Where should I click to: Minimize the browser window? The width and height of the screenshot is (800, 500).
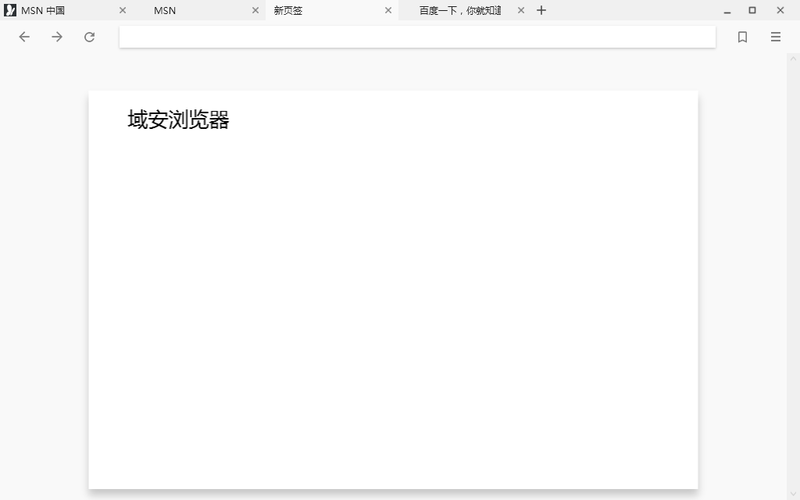[727, 10]
